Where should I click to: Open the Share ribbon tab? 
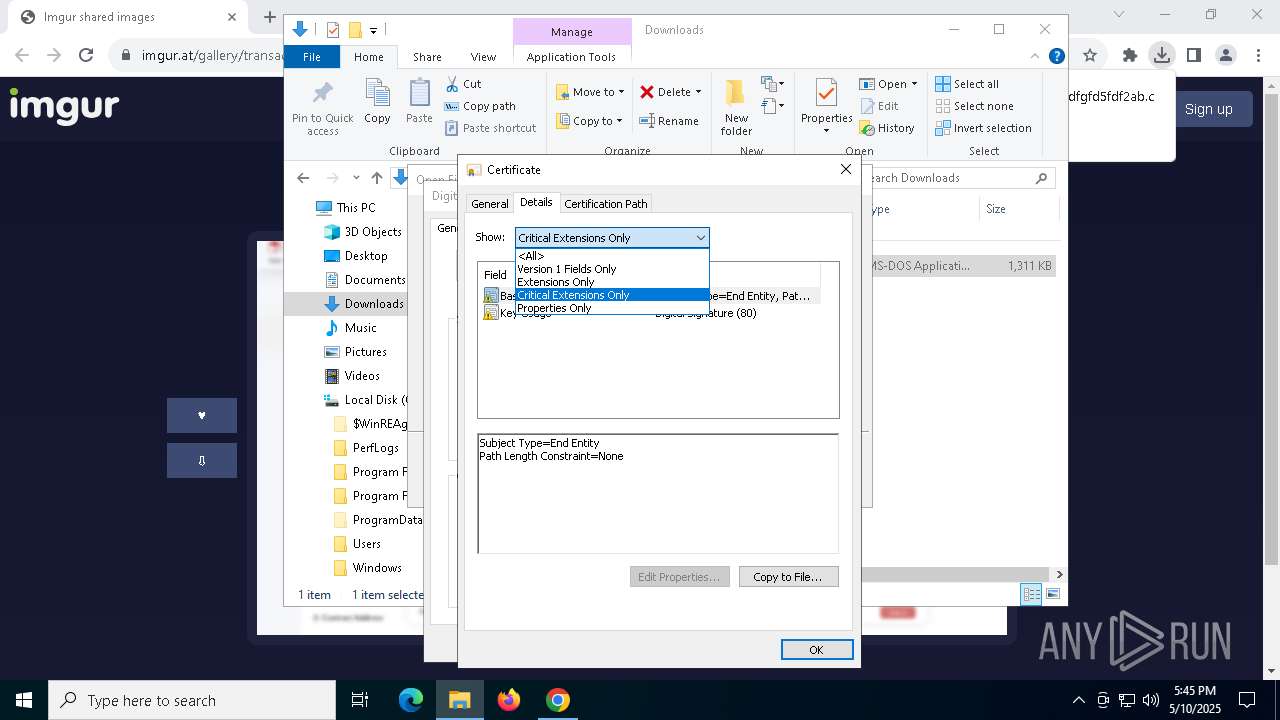(427, 57)
